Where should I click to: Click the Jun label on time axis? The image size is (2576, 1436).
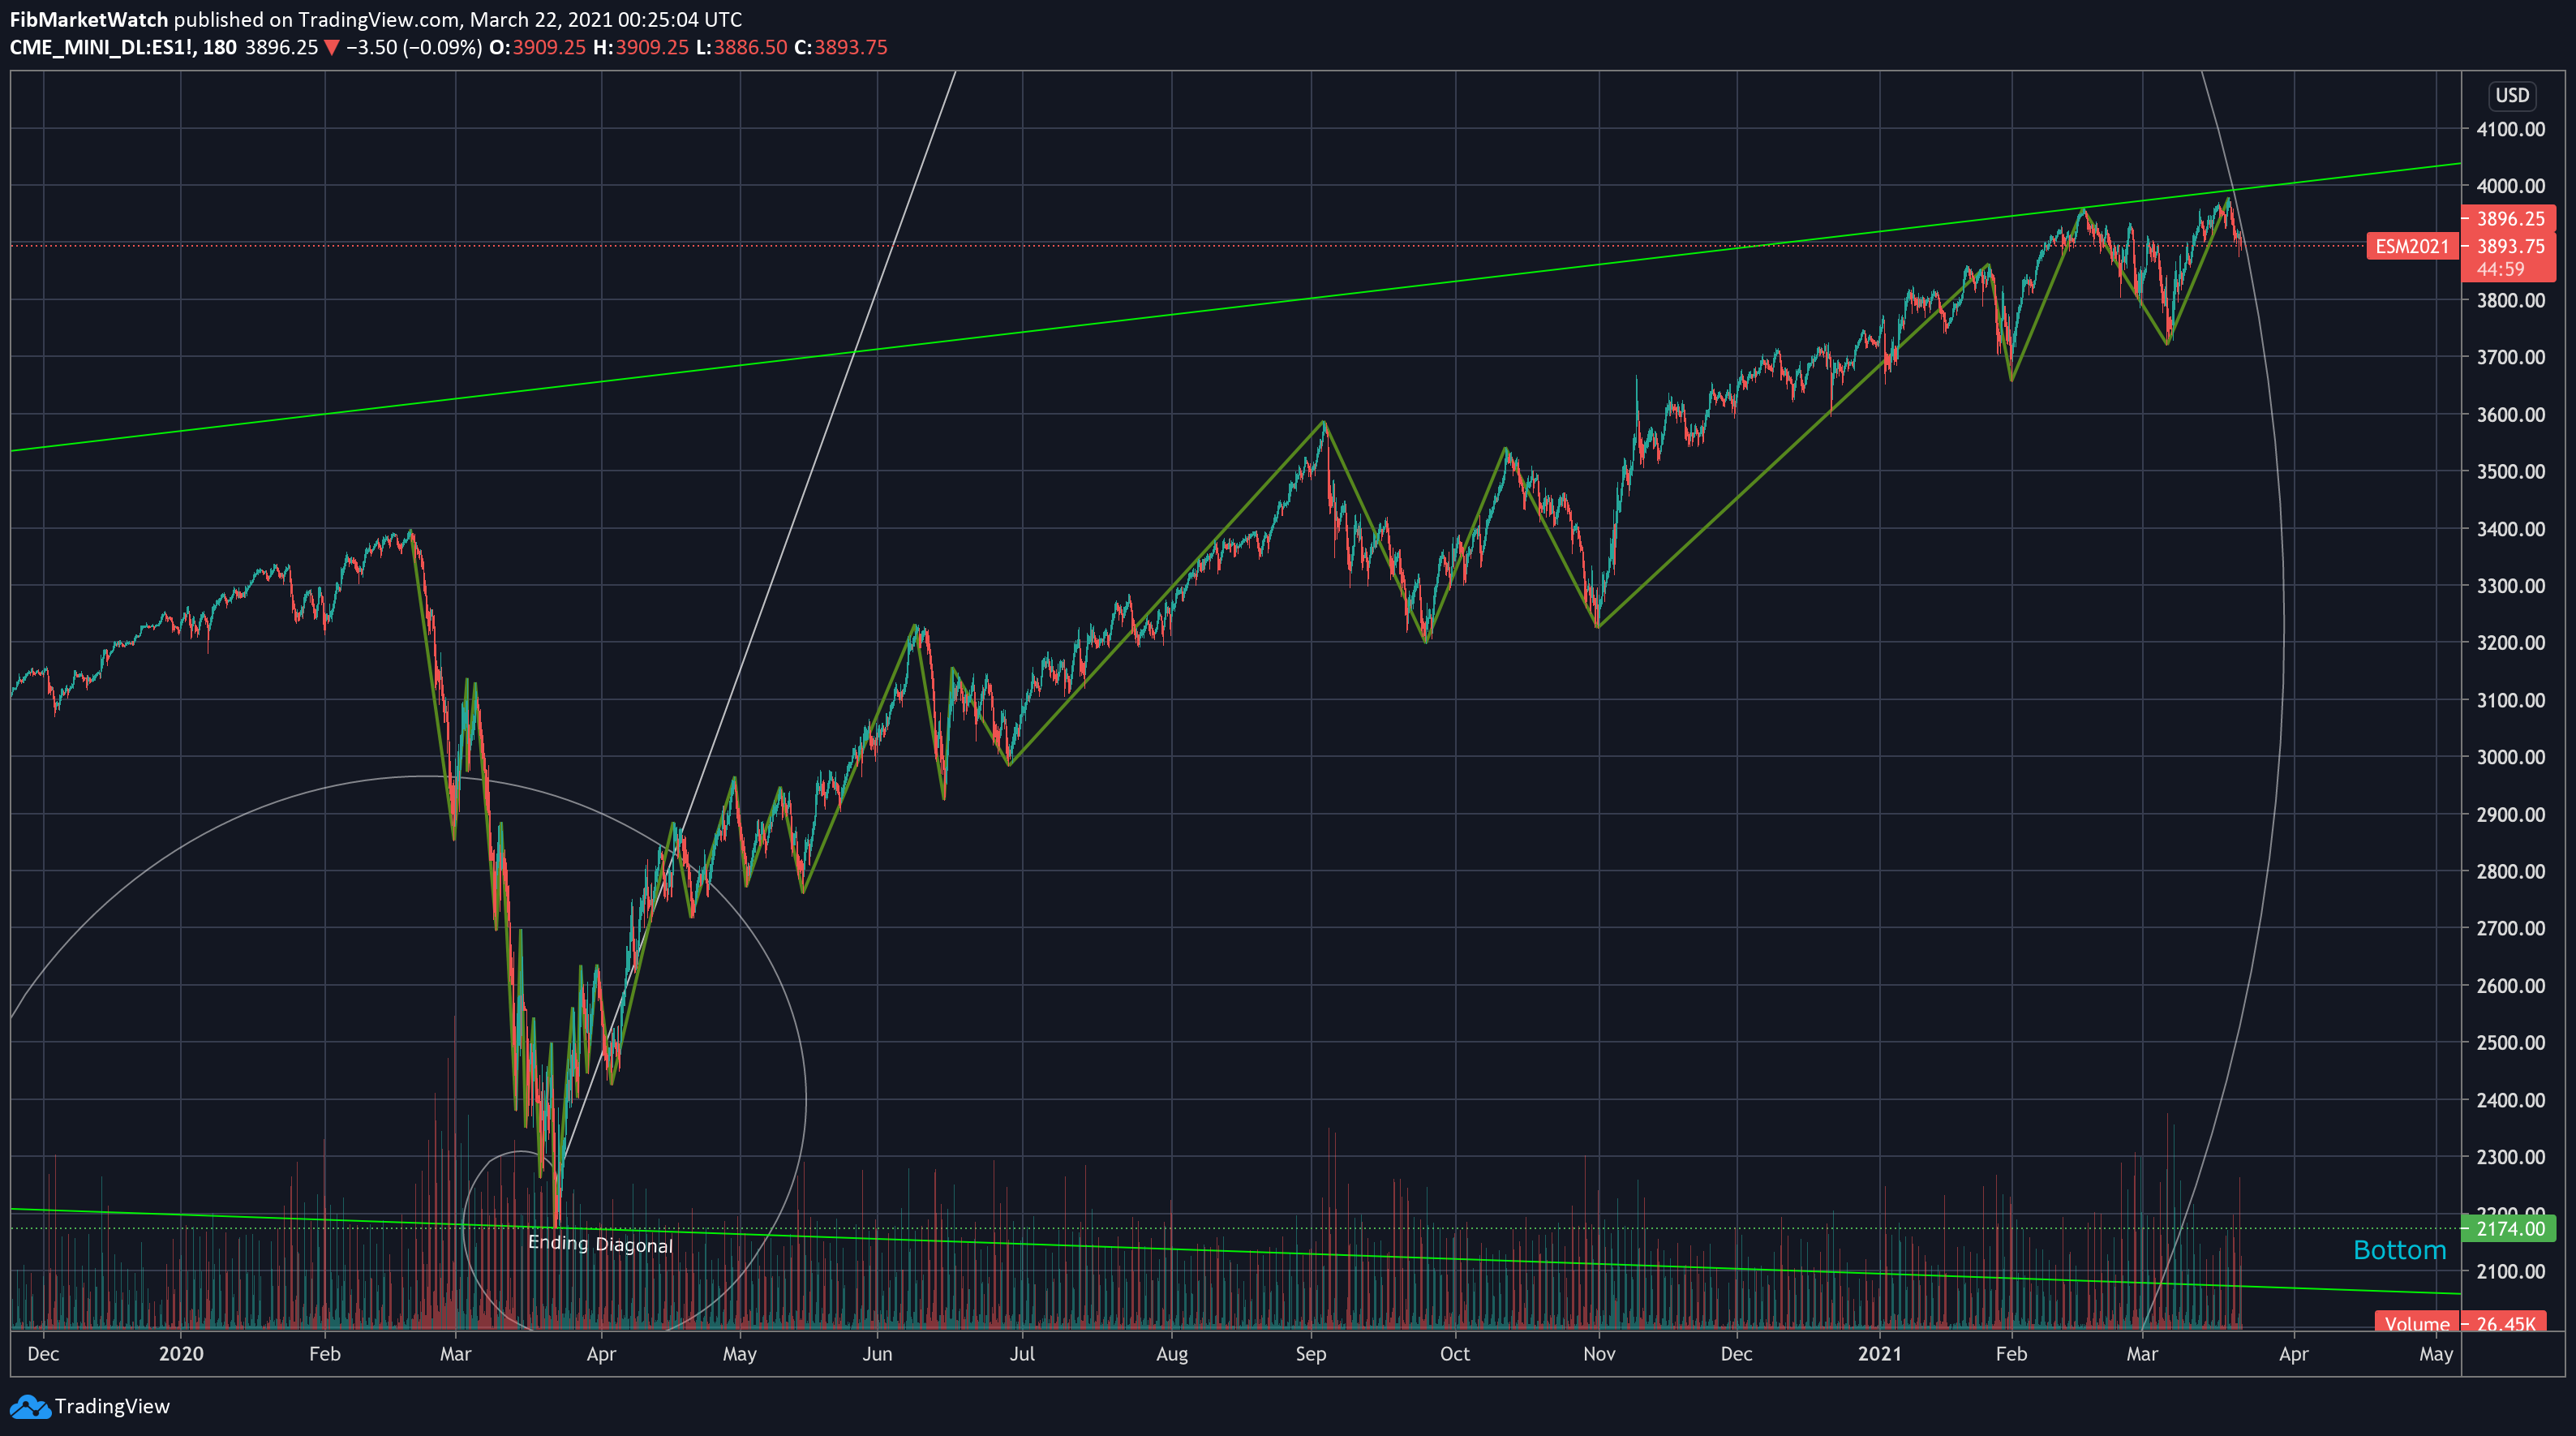coord(877,1354)
